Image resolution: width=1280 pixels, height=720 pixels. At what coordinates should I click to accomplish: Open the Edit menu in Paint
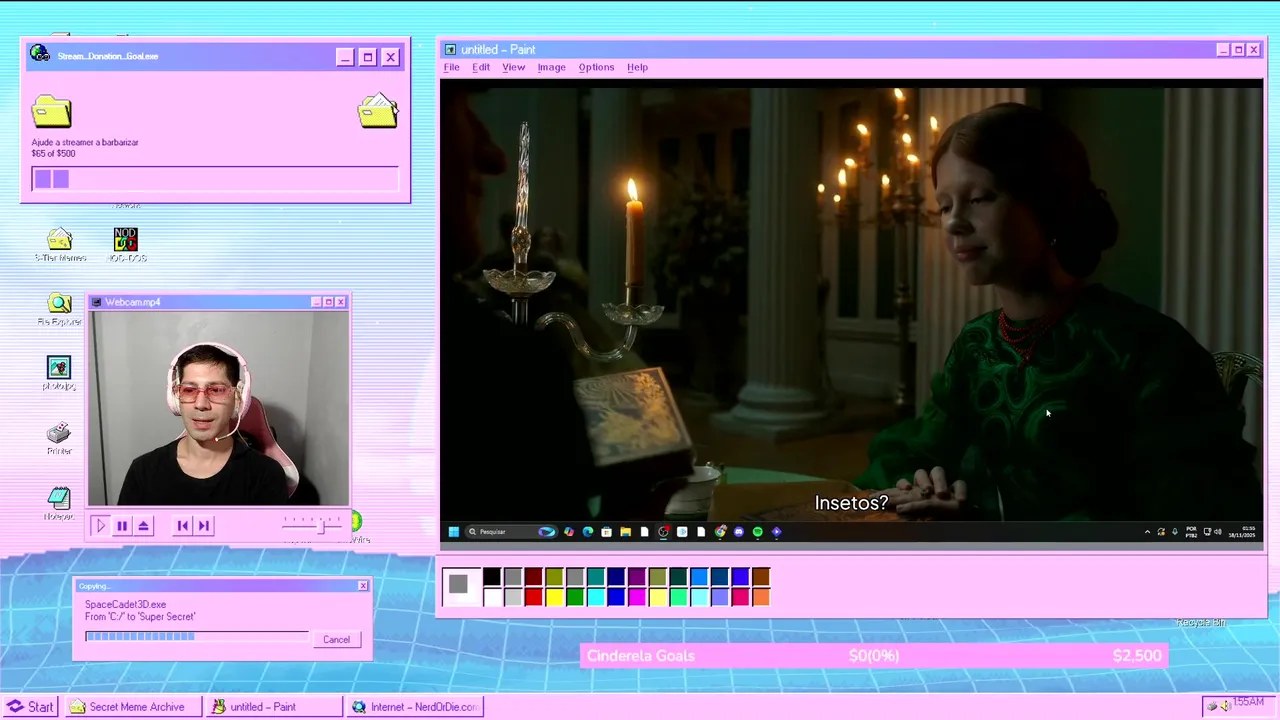pyautogui.click(x=481, y=67)
